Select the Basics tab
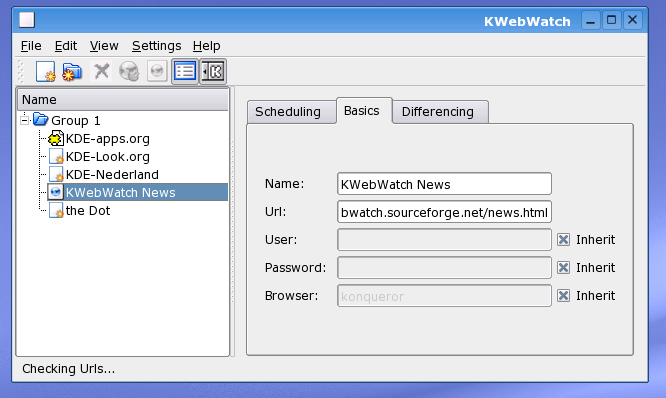Viewport: 666px width, 398px height. pyautogui.click(x=364, y=111)
